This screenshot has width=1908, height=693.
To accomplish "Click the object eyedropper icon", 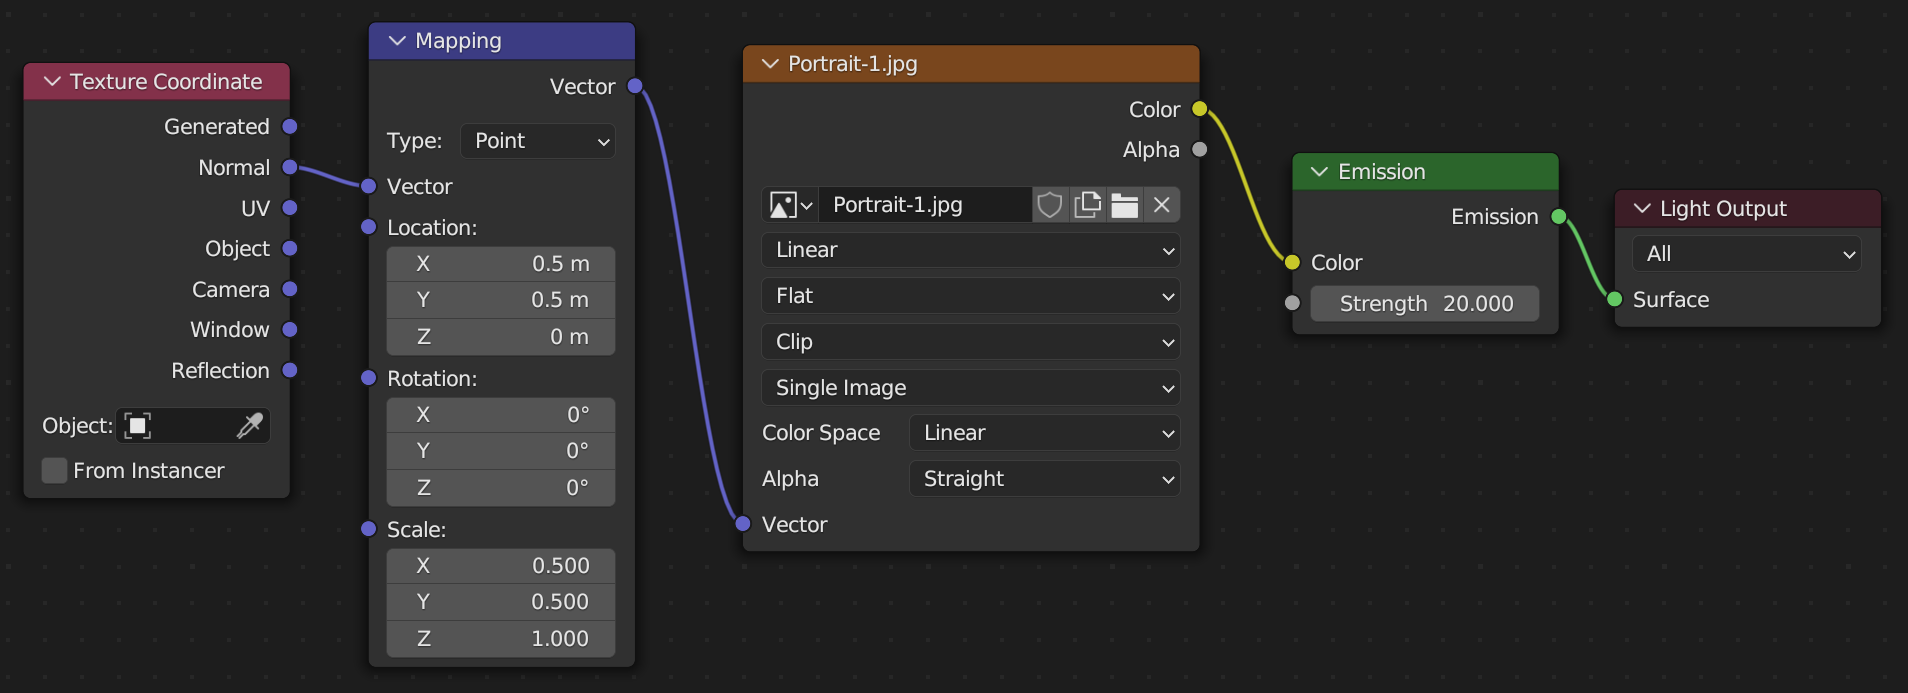I will 249,426.
